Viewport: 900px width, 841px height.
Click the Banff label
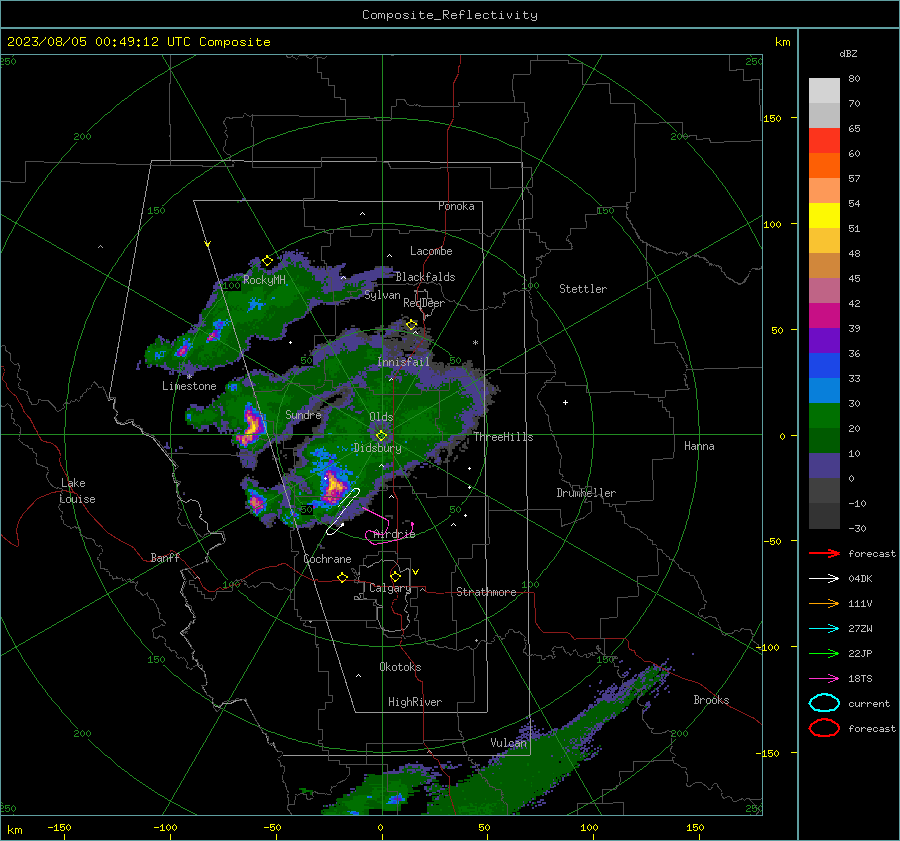(x=165, y=557)
